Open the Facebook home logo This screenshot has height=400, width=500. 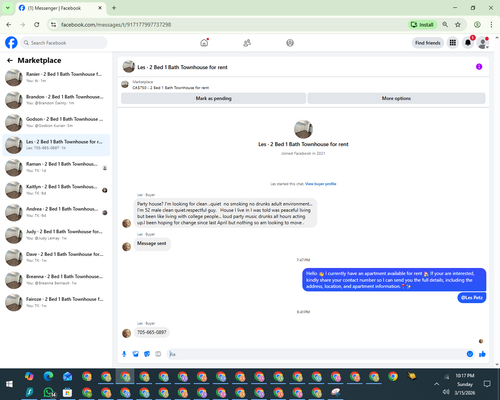click(x=11, y=43)
